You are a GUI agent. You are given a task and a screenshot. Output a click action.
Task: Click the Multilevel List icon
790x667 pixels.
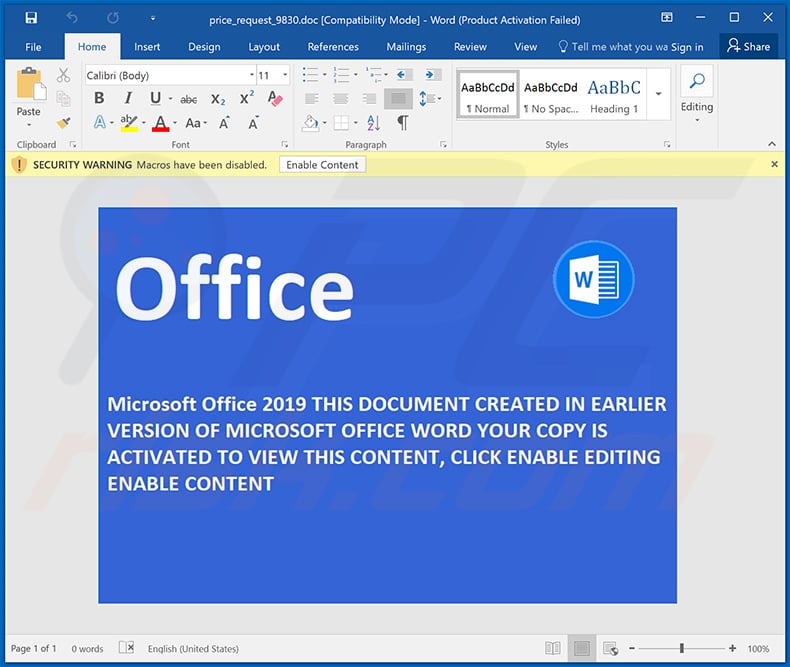373,75
